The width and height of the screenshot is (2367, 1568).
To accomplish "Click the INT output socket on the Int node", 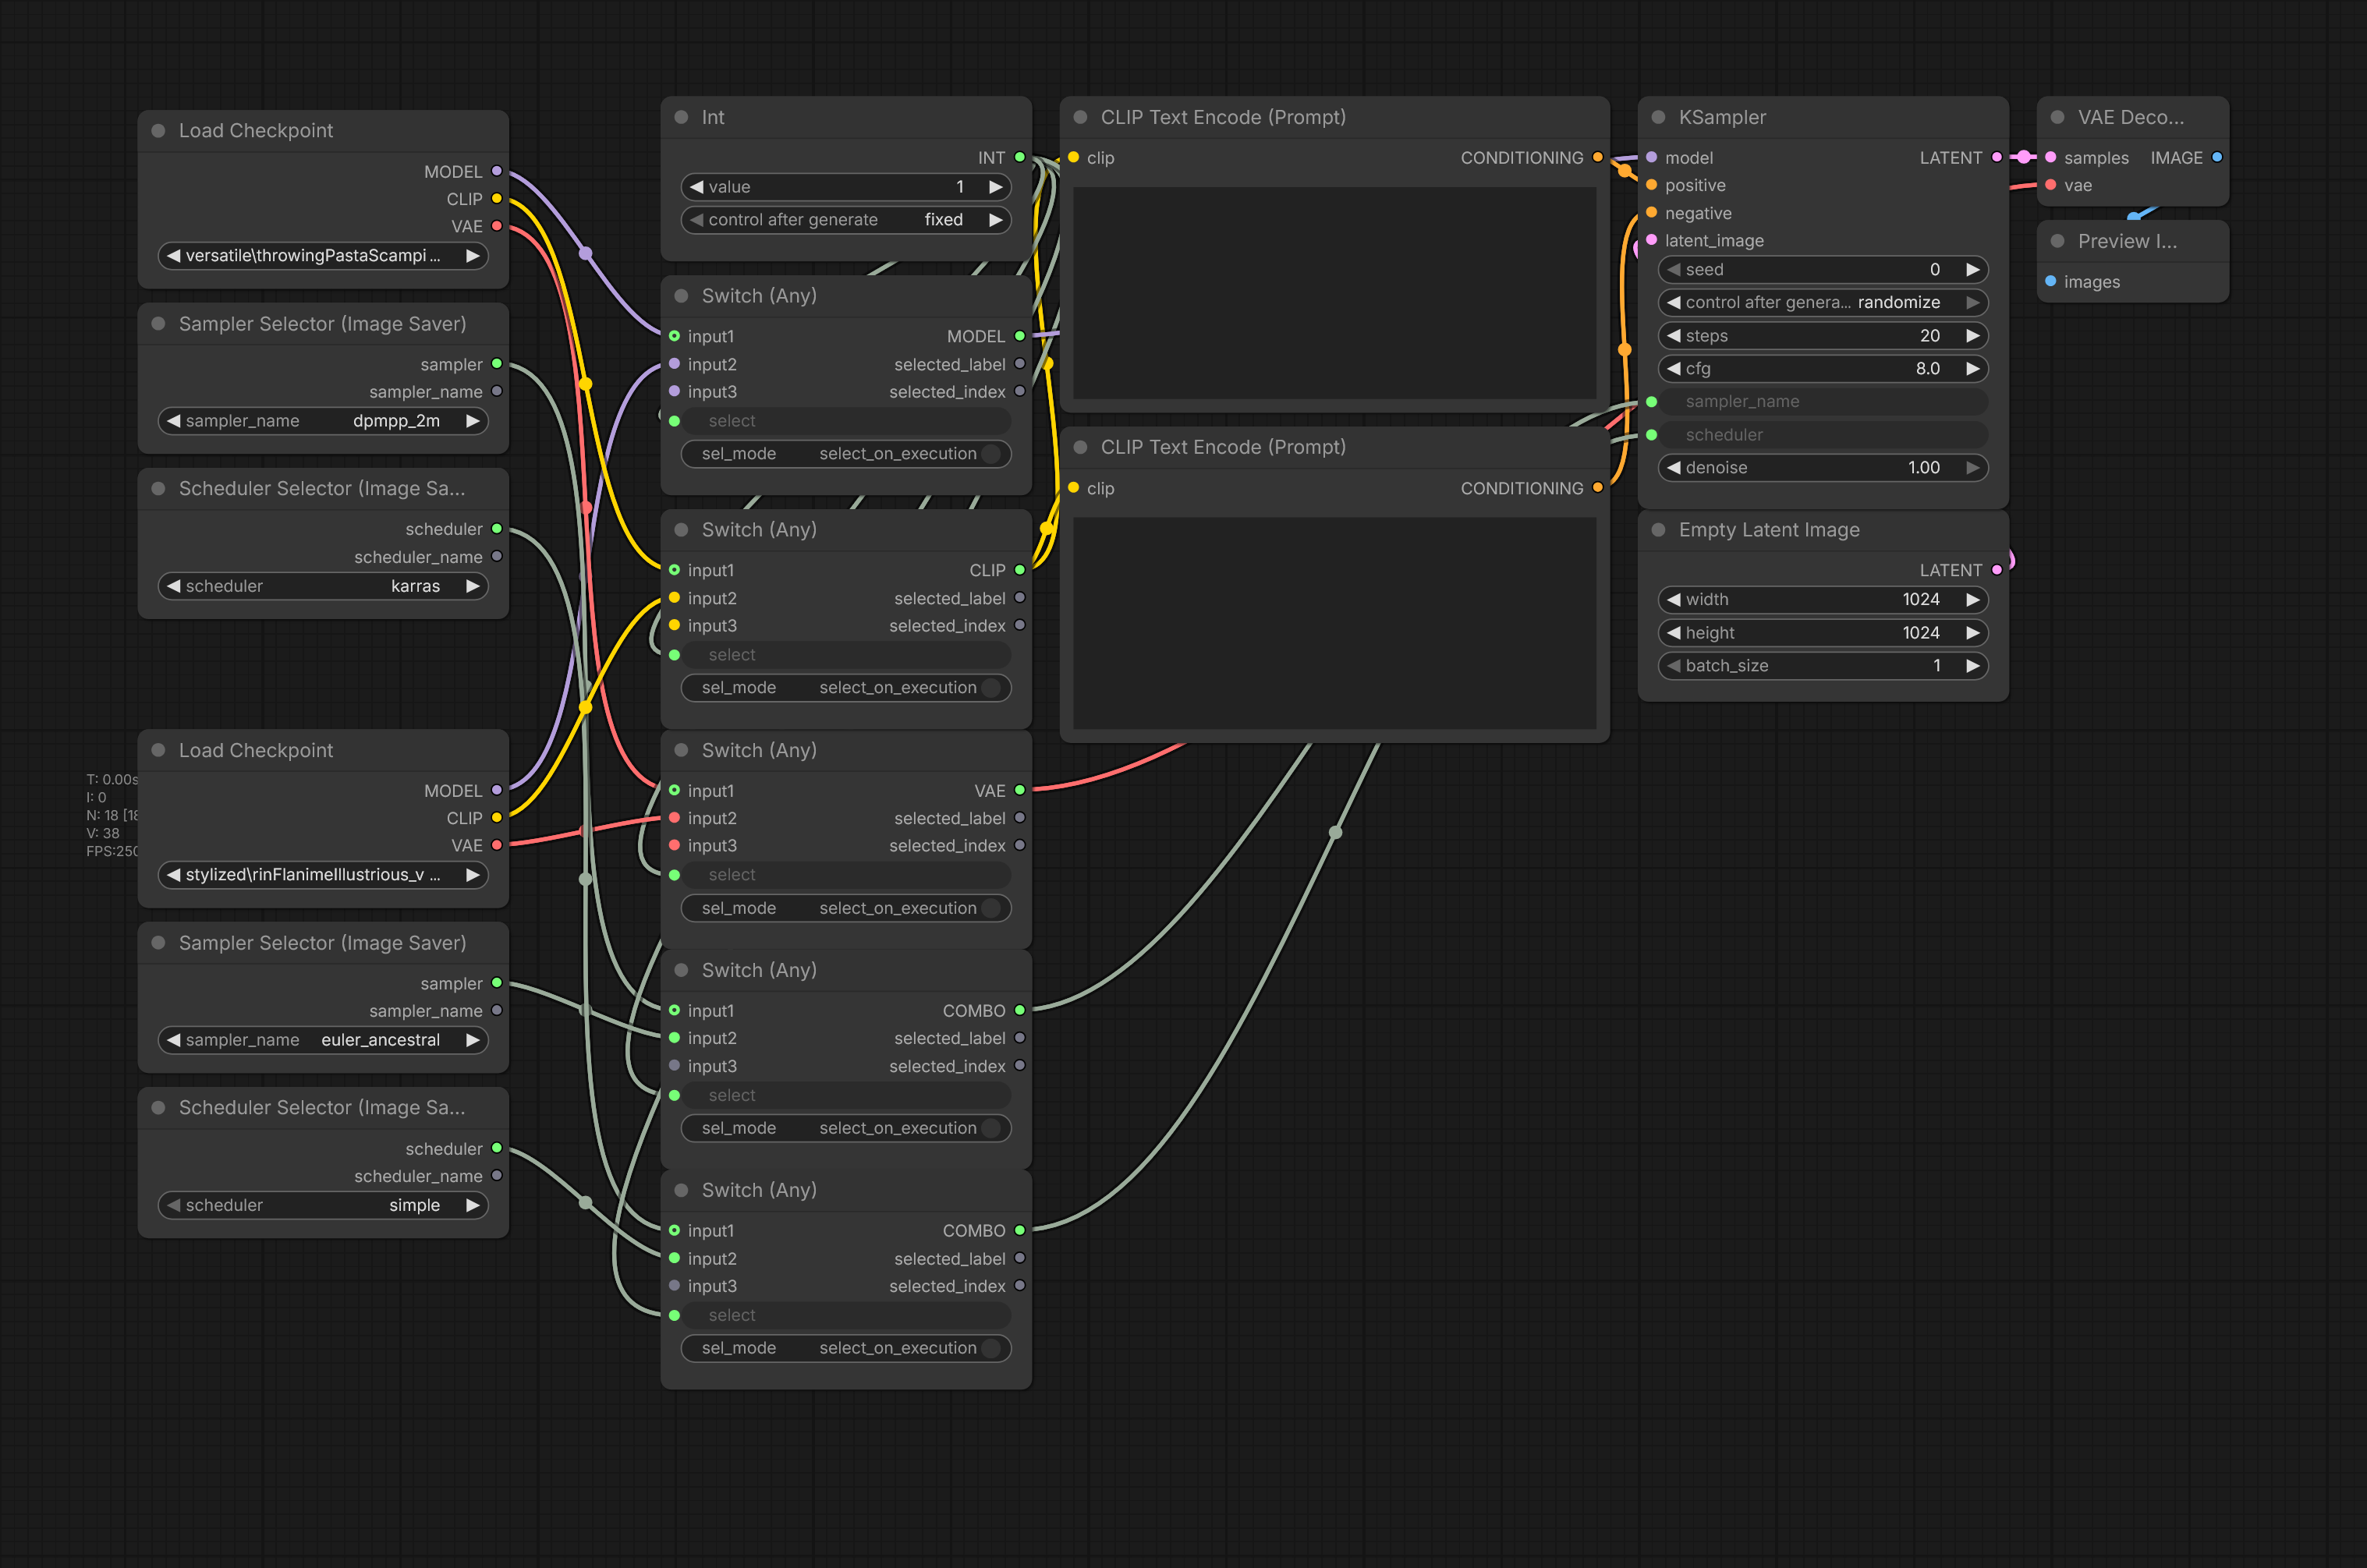I will [1020, 157].
